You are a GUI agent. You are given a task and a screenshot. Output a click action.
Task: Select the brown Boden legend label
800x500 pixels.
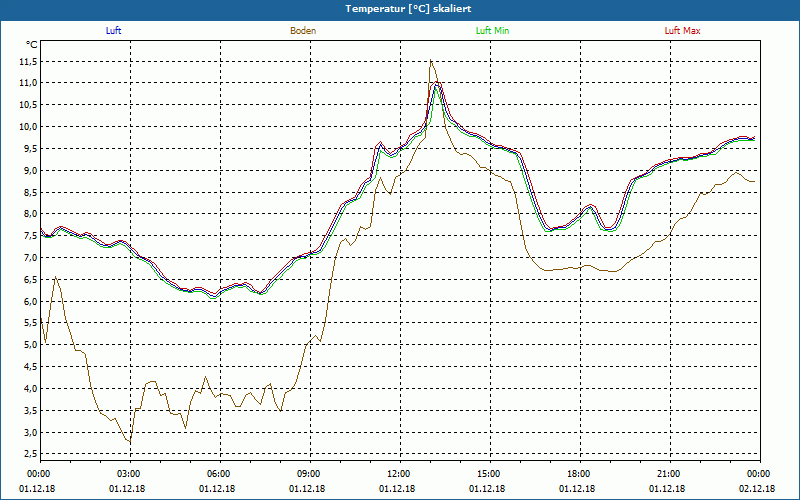click(303, 31)
